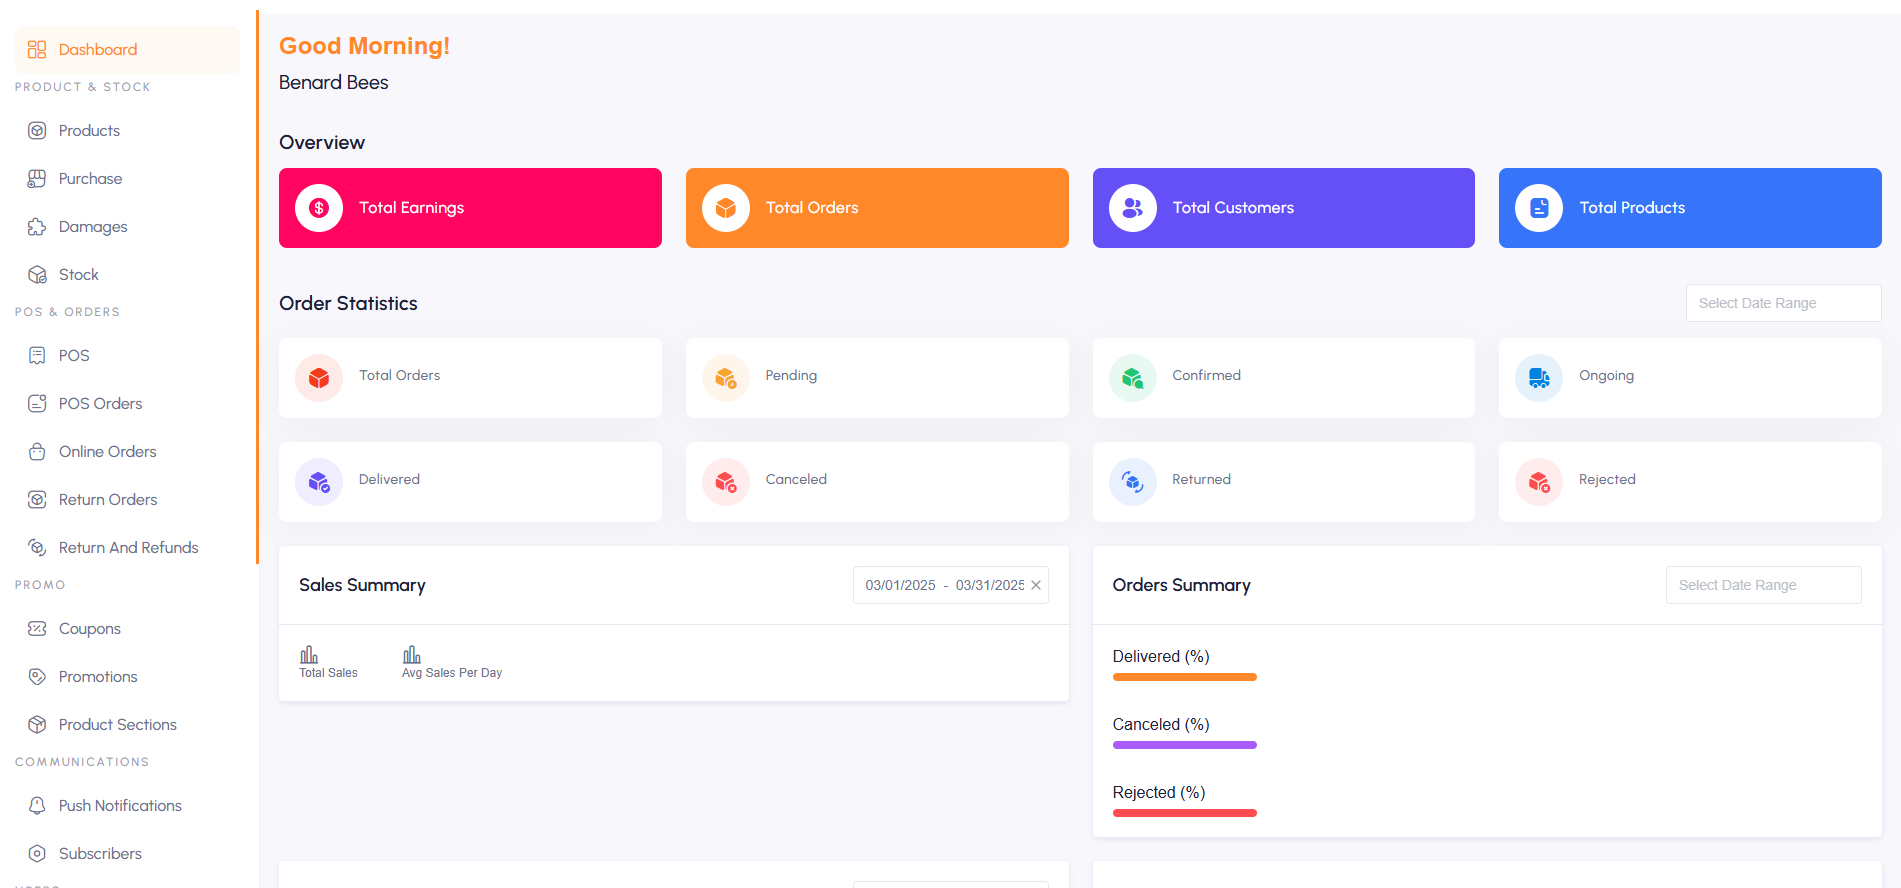Click the orange Delivered percentage bar
This screenshot has width=1901, height=888.
tap(1184, 677)
